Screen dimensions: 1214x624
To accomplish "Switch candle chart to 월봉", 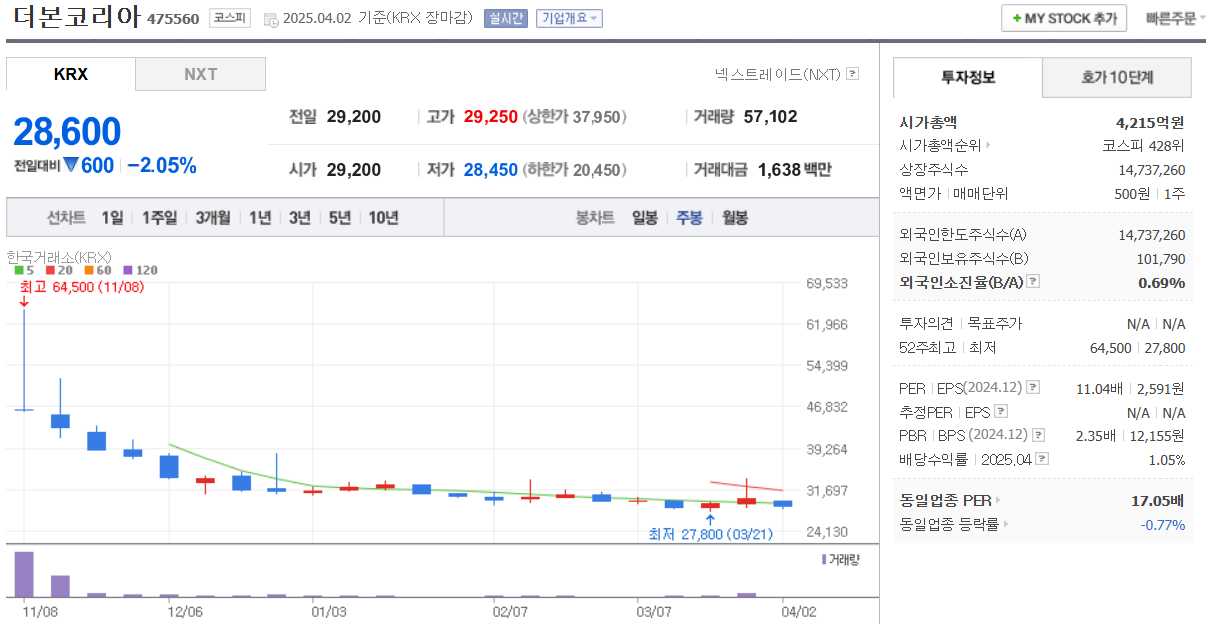I will click(735, 218).
